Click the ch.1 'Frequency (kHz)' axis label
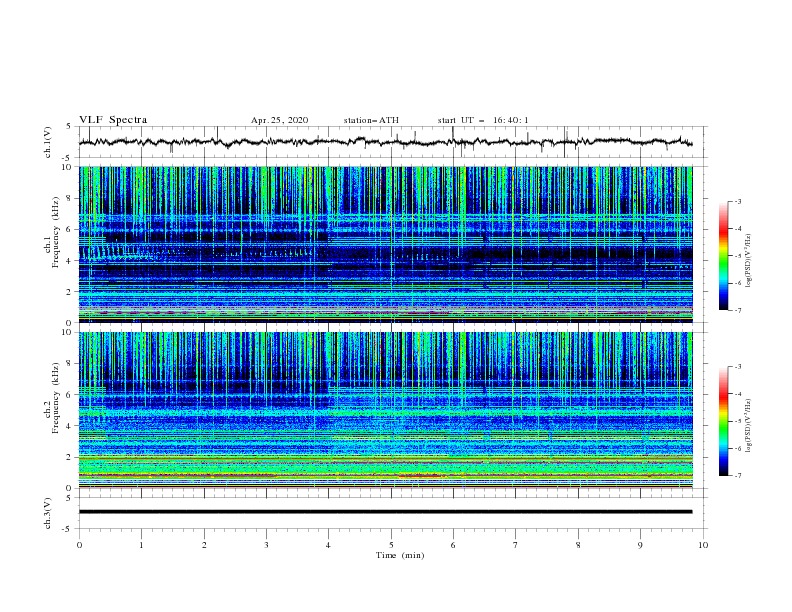Viewport: 792px width, 612px height. (56, 233)
